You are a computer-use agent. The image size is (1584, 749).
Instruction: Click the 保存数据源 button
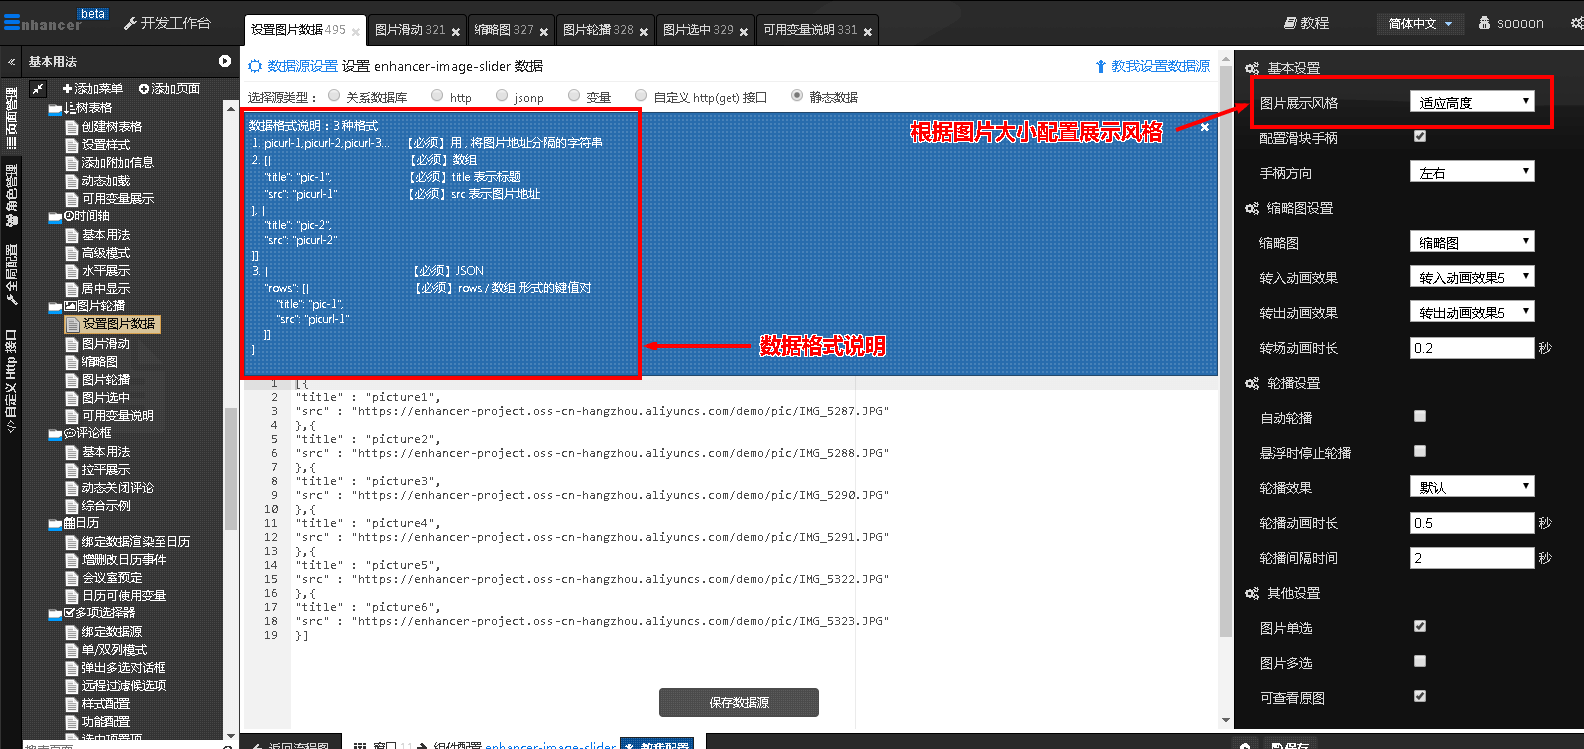point(738,702)
